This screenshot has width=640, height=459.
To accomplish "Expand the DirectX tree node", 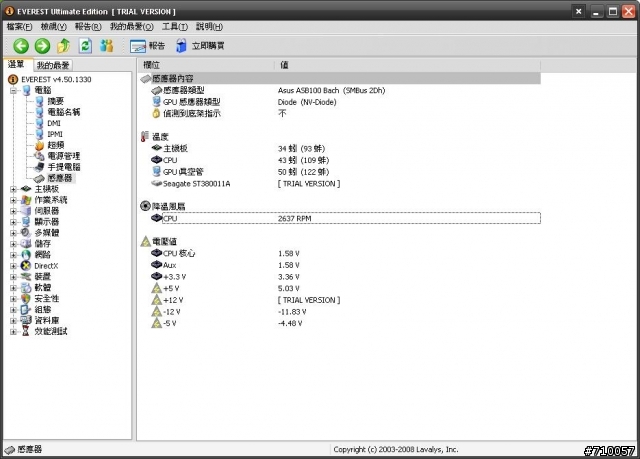I will tap(13, 266).
